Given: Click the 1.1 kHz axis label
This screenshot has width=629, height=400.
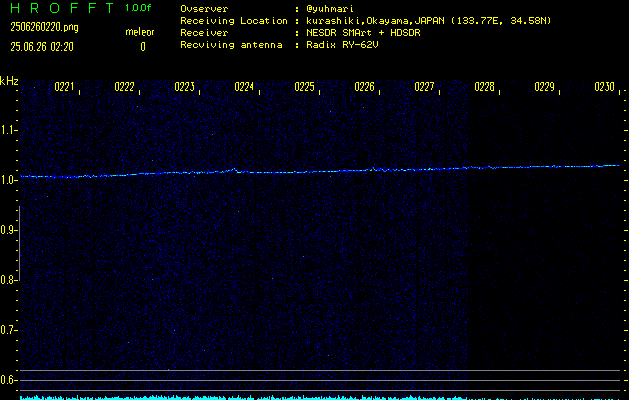Looking at the screenshot, I should (7, 130).
